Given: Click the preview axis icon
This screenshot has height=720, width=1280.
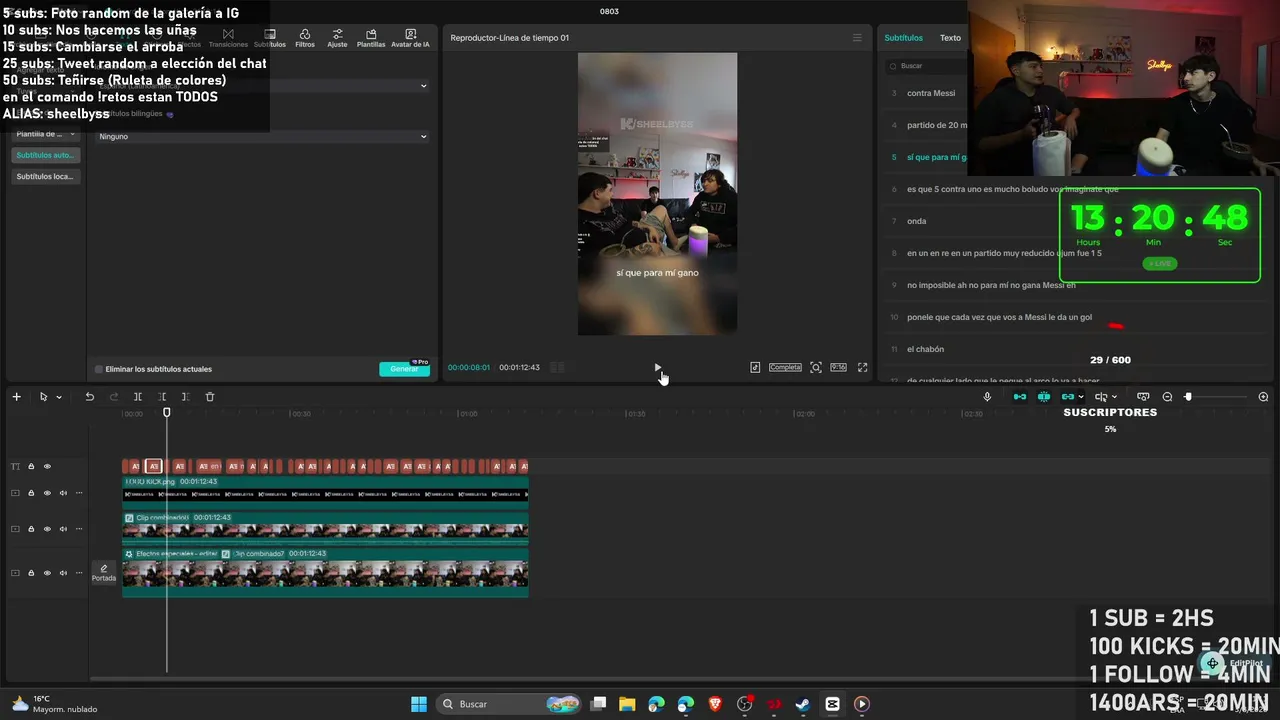Looking at the screenshot, I should pos(1101,397).
